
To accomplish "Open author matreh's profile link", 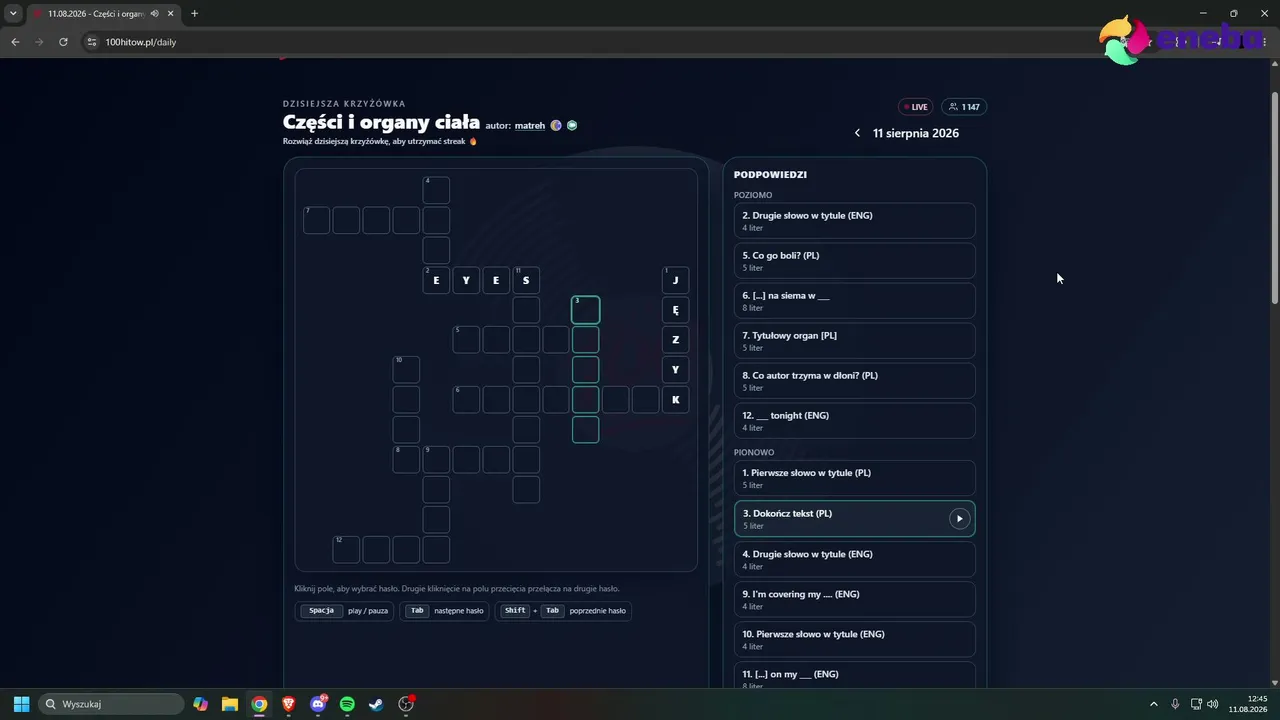I will [x=530, y=126].
